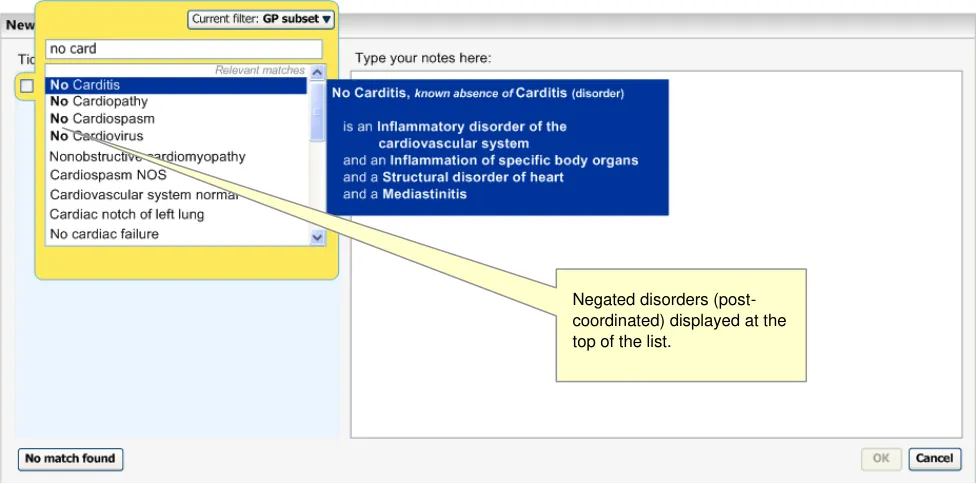Select 'Nonobstructive cardiomyopathy' entry
The image size is (976, 484).
[147, 156]
